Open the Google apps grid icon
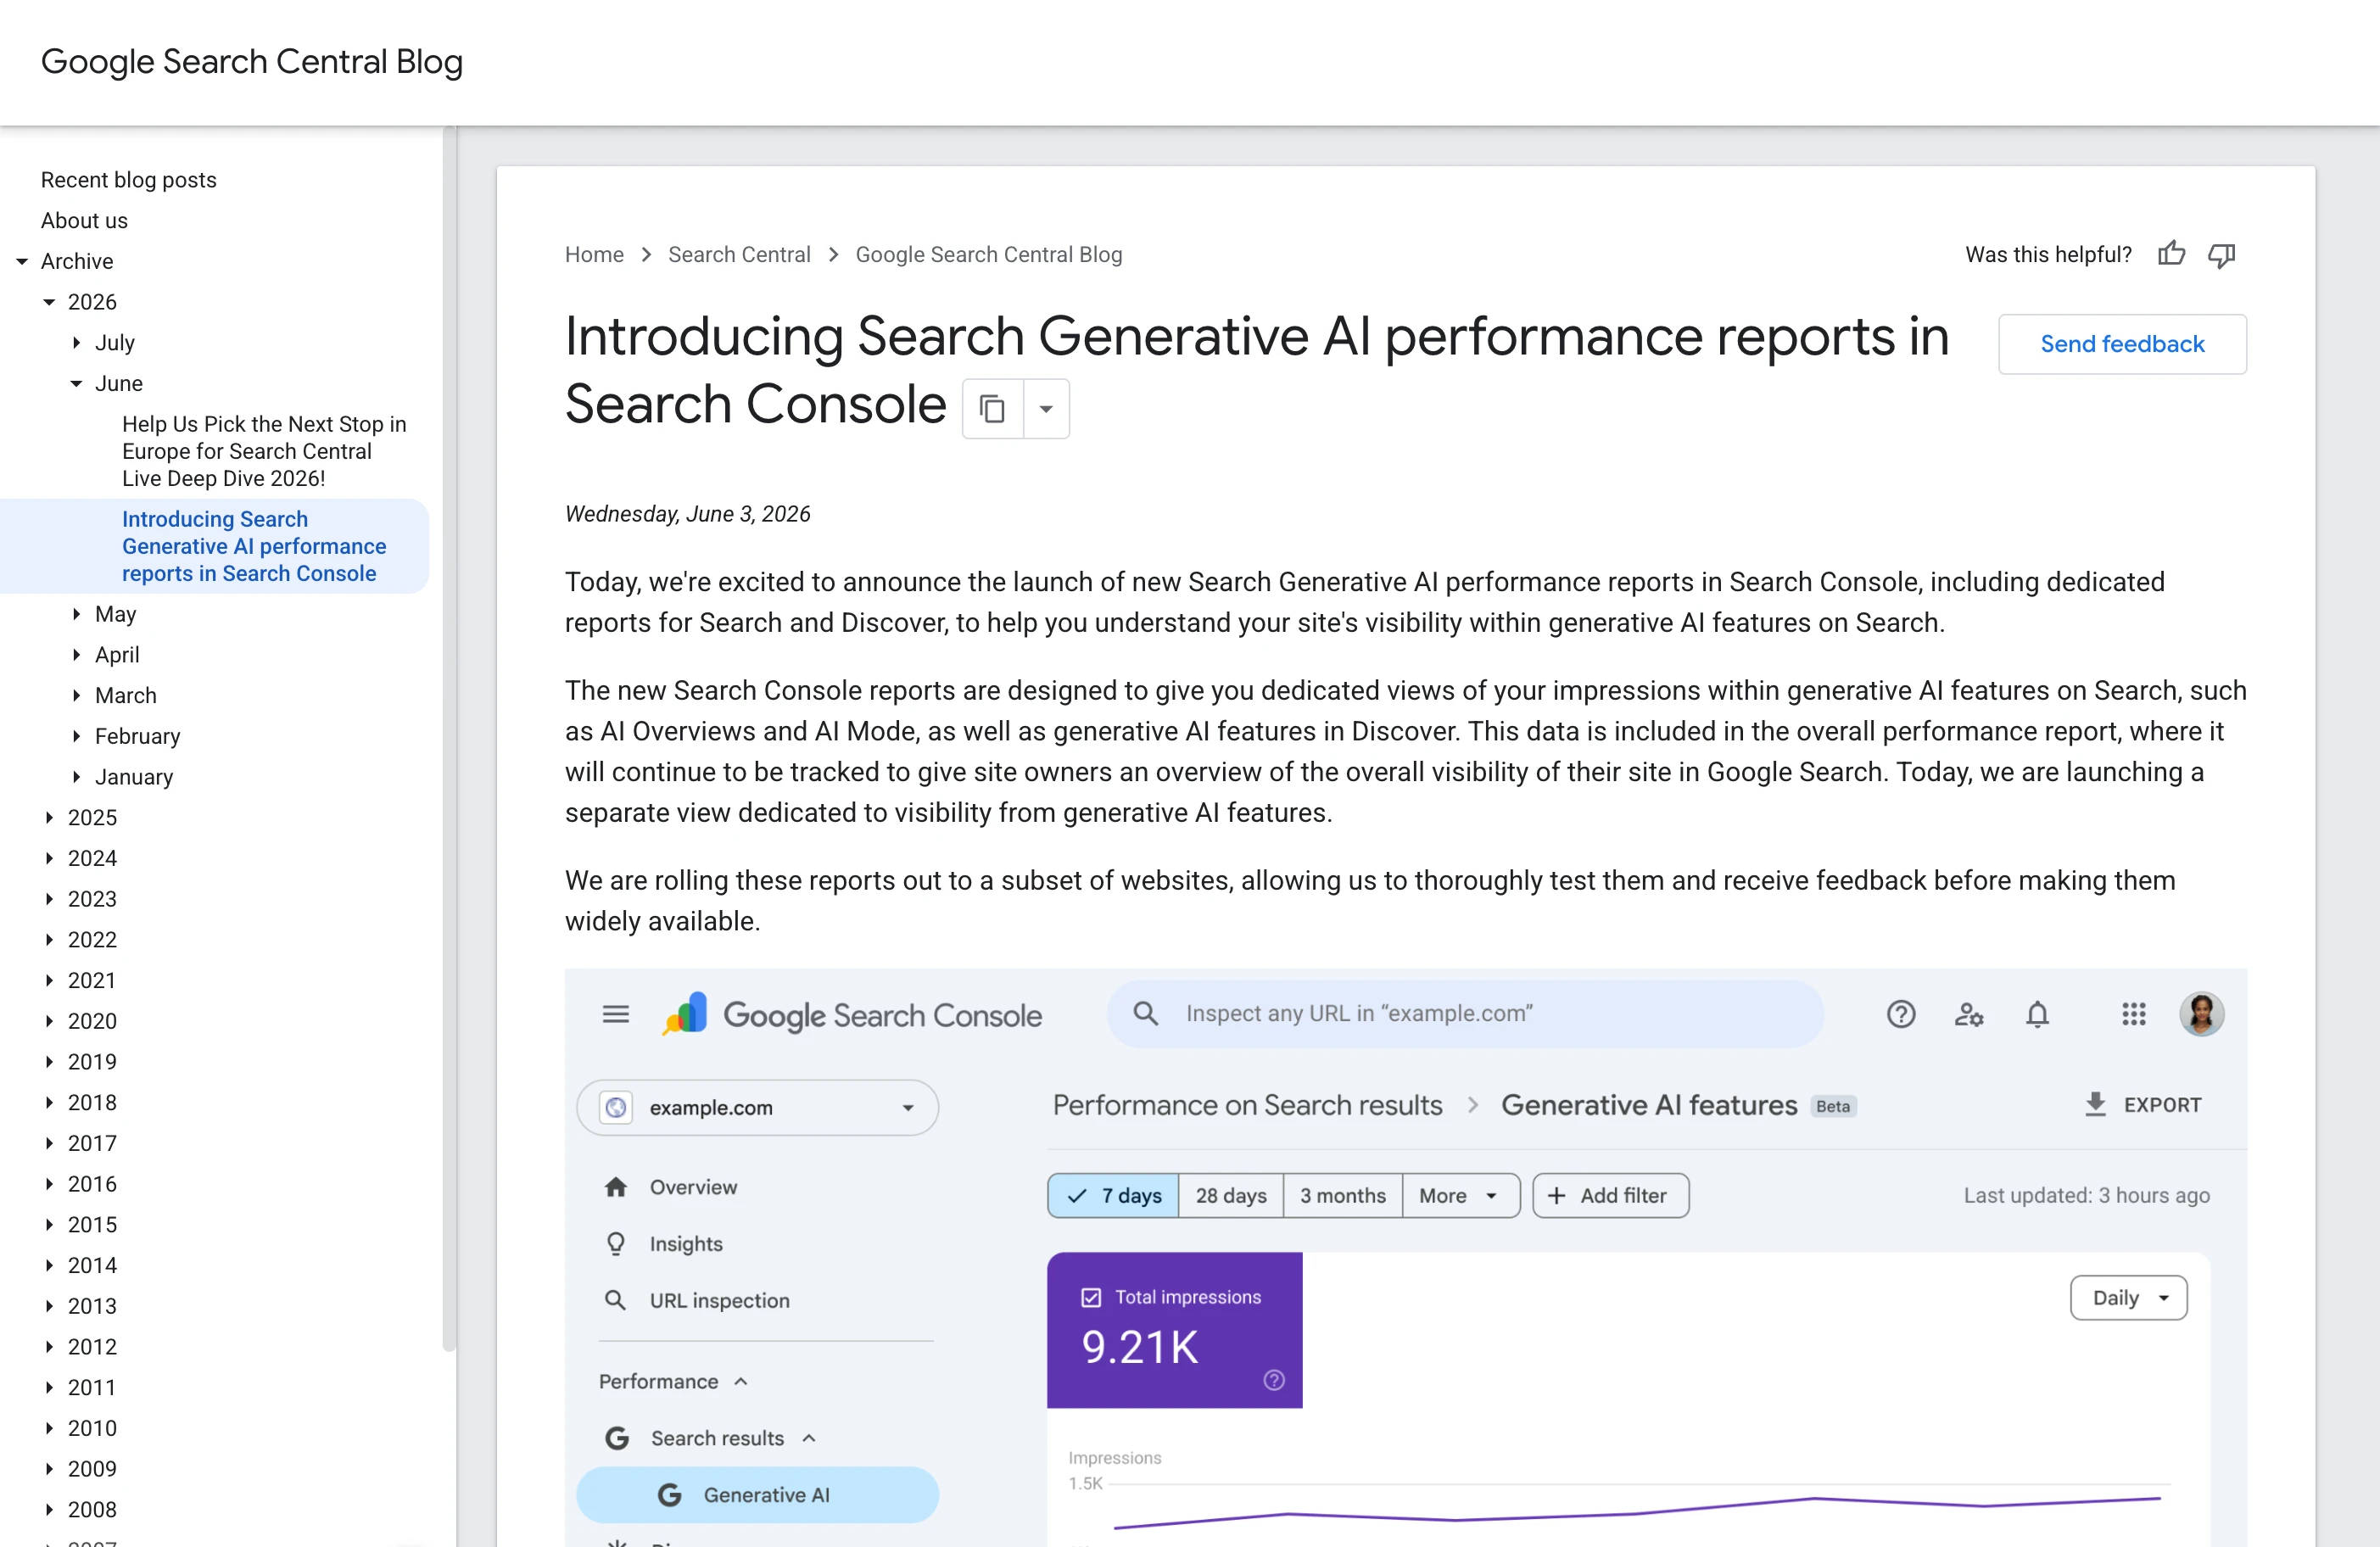 coord(2134,1014)
